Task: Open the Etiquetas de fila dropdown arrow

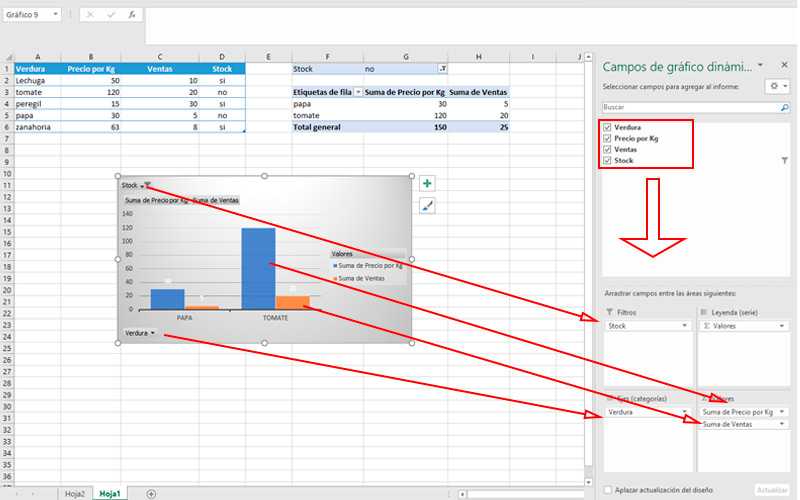Action: (x=358, y=92)
